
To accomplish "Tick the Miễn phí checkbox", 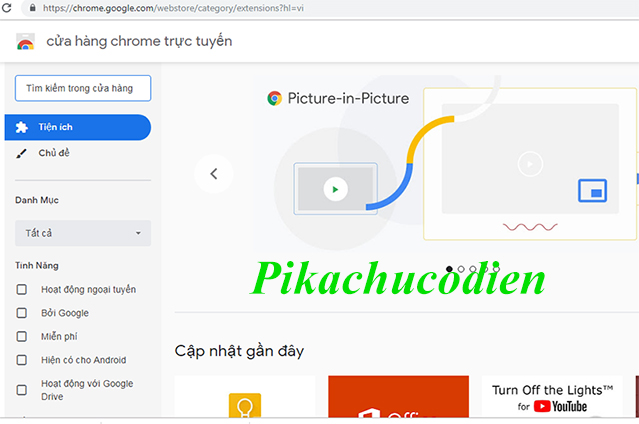I will (x=22, y=336).
